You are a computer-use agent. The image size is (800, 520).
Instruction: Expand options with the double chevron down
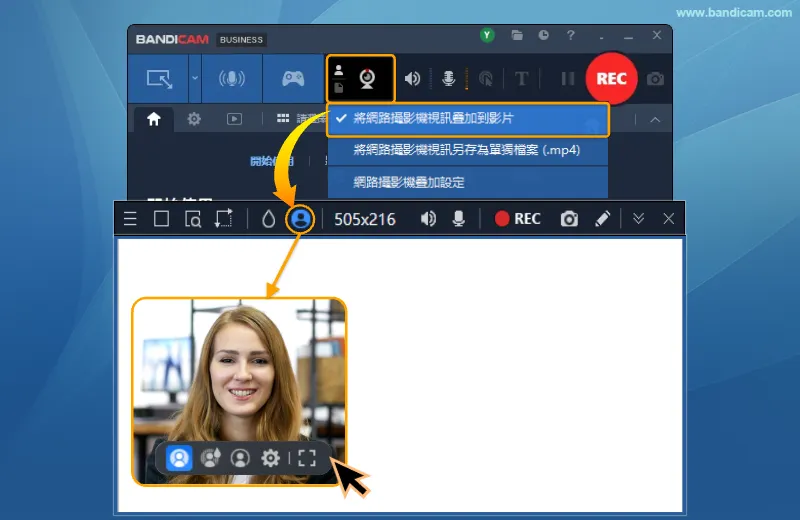pos(638,219)
